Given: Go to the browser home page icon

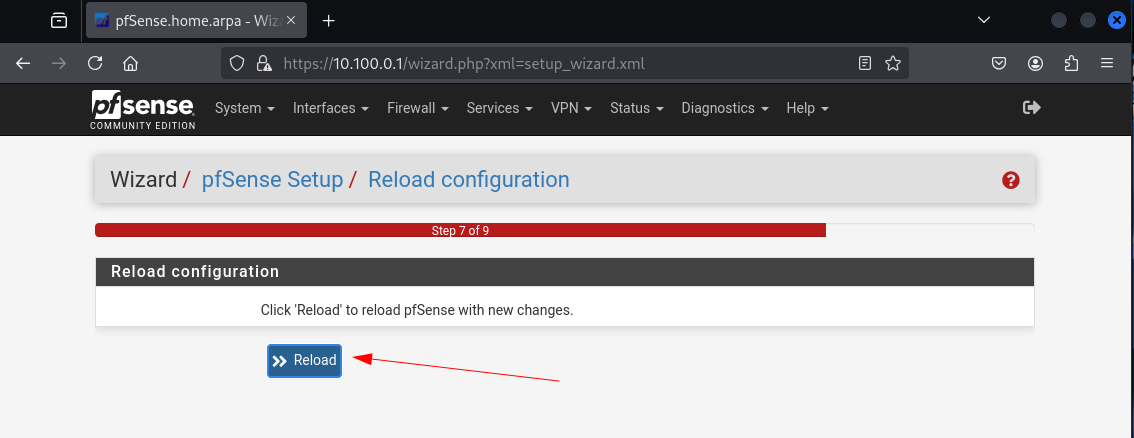Looking at the screenshot, I should [130, 64].
